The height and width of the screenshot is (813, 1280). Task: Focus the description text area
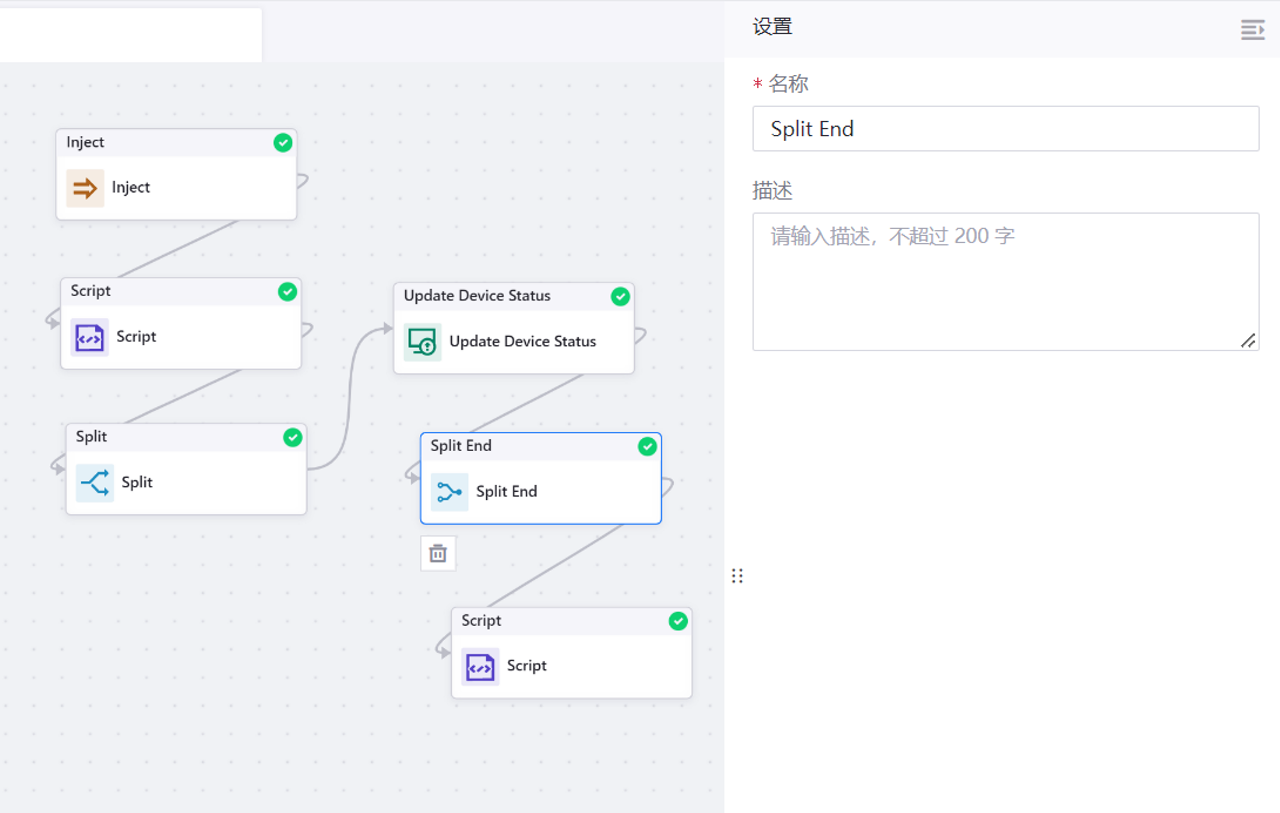pyautogui.click(x=1005, y=281)
